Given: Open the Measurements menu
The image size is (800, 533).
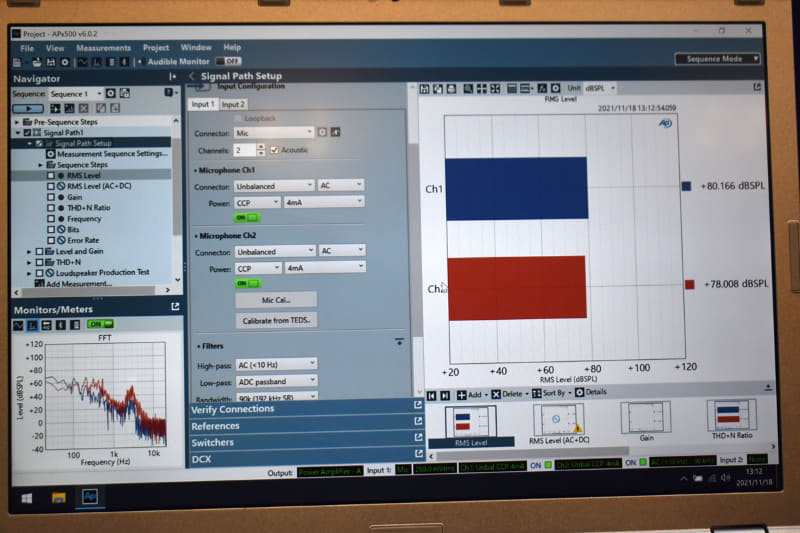Looking at the screenshot, I should pos(104,48).
